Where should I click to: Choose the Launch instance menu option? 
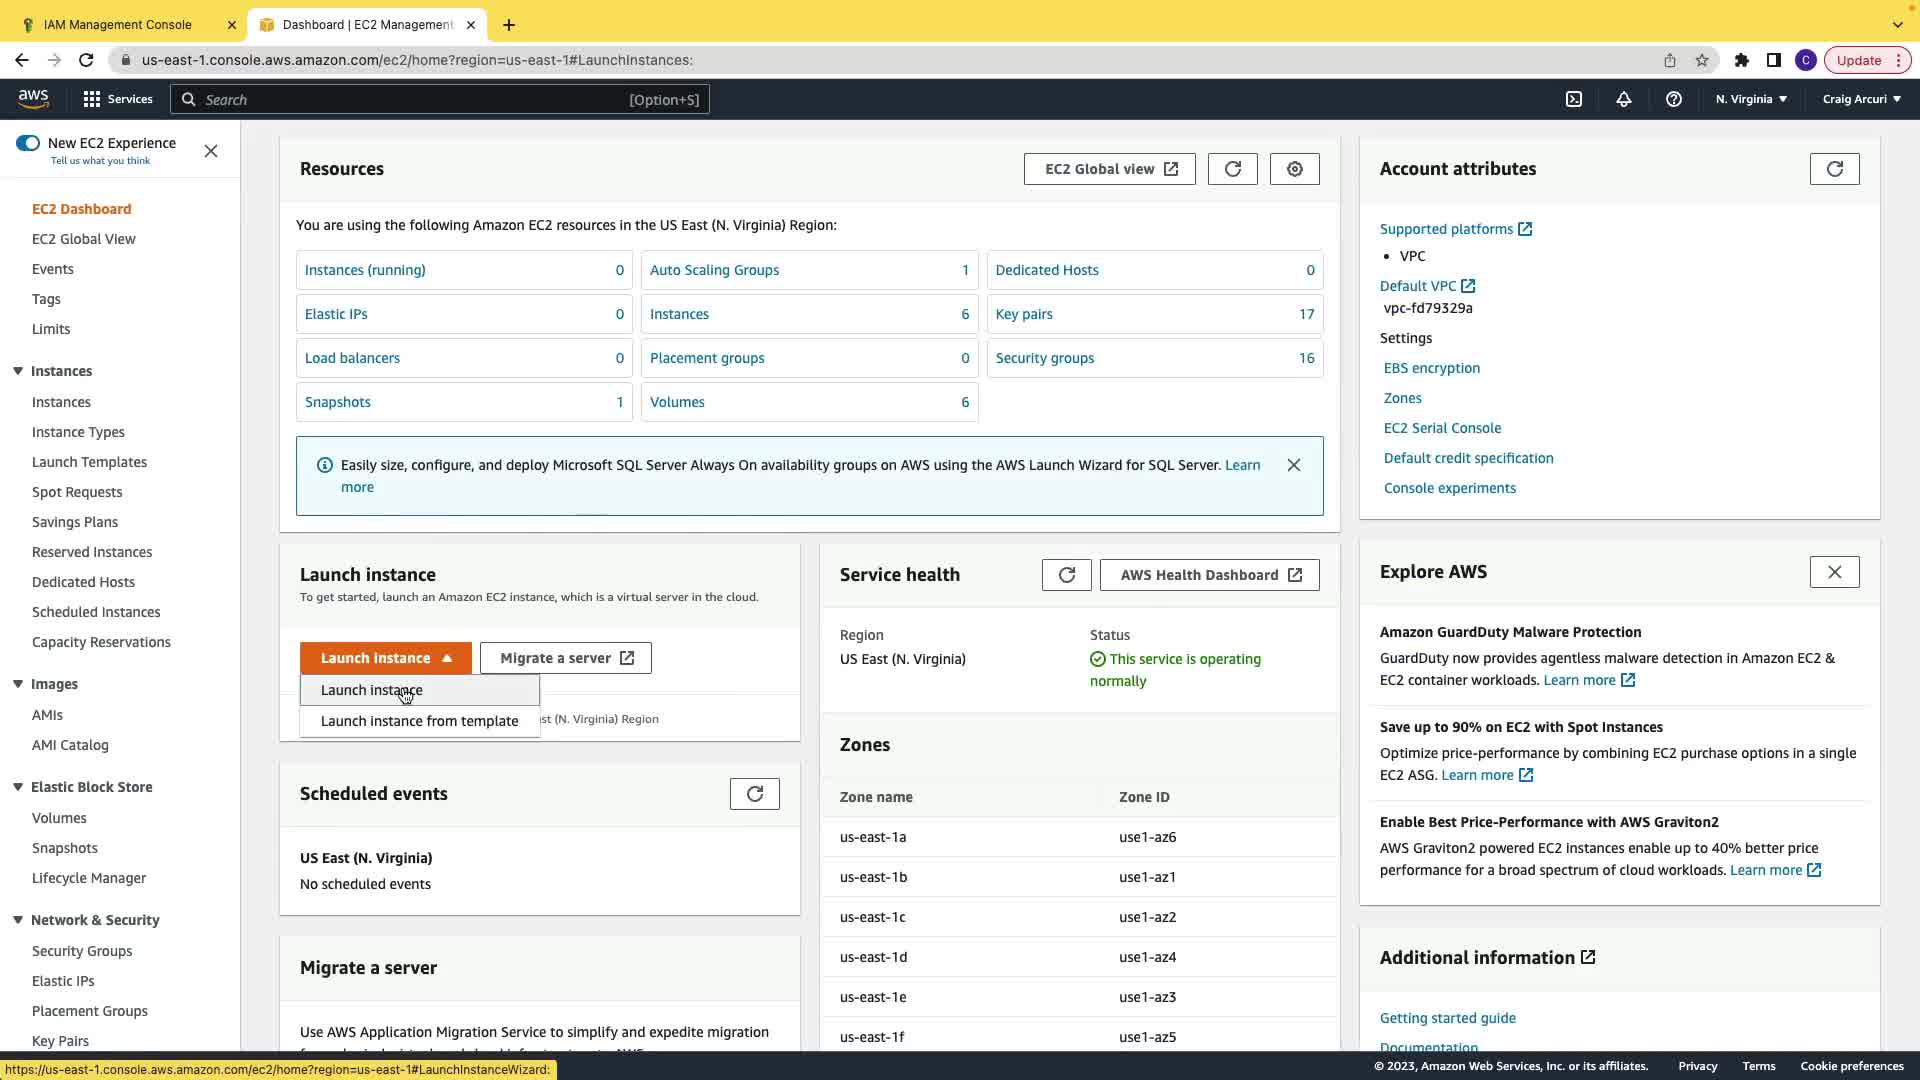[371, 690]
